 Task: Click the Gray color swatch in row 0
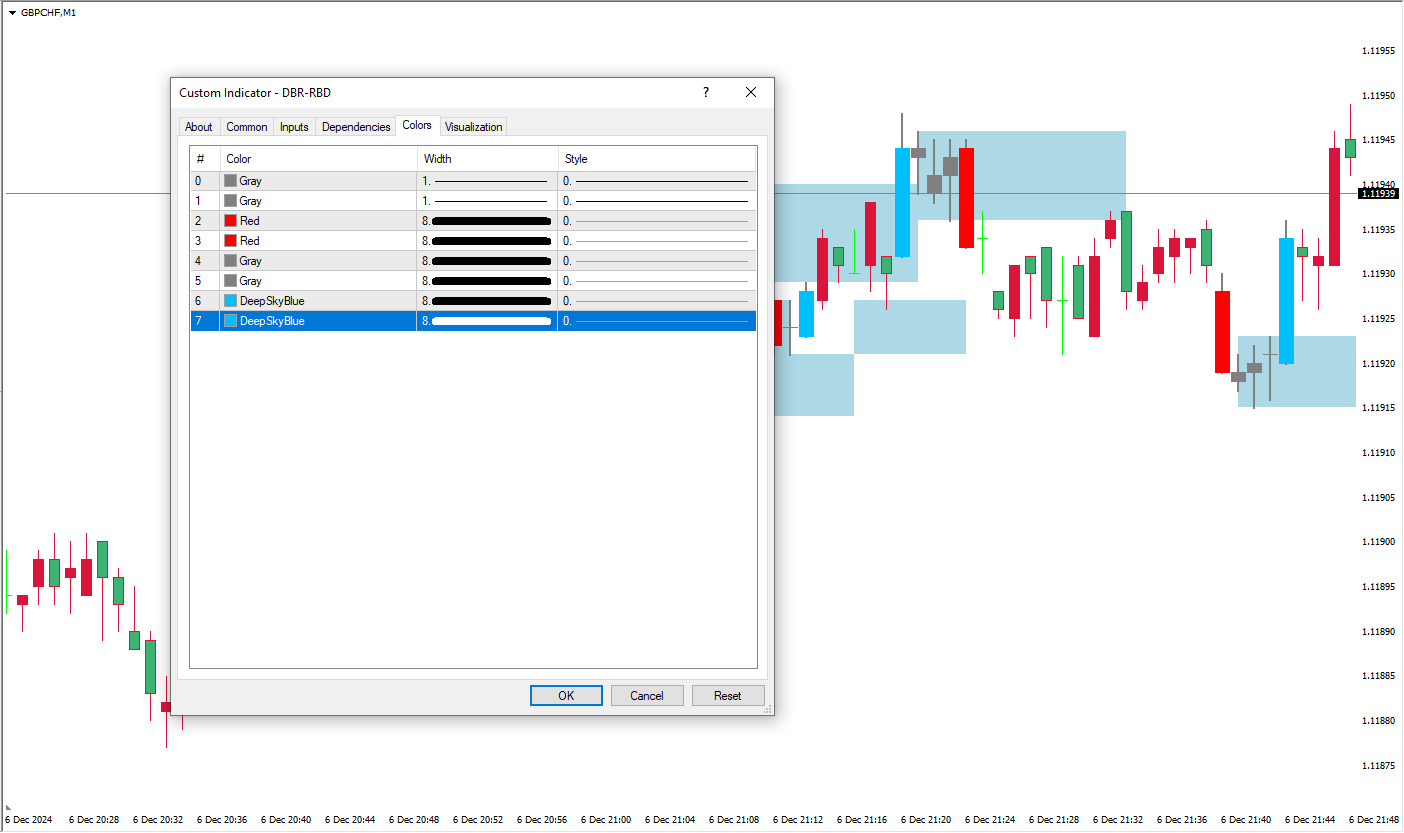click(231, 181)
